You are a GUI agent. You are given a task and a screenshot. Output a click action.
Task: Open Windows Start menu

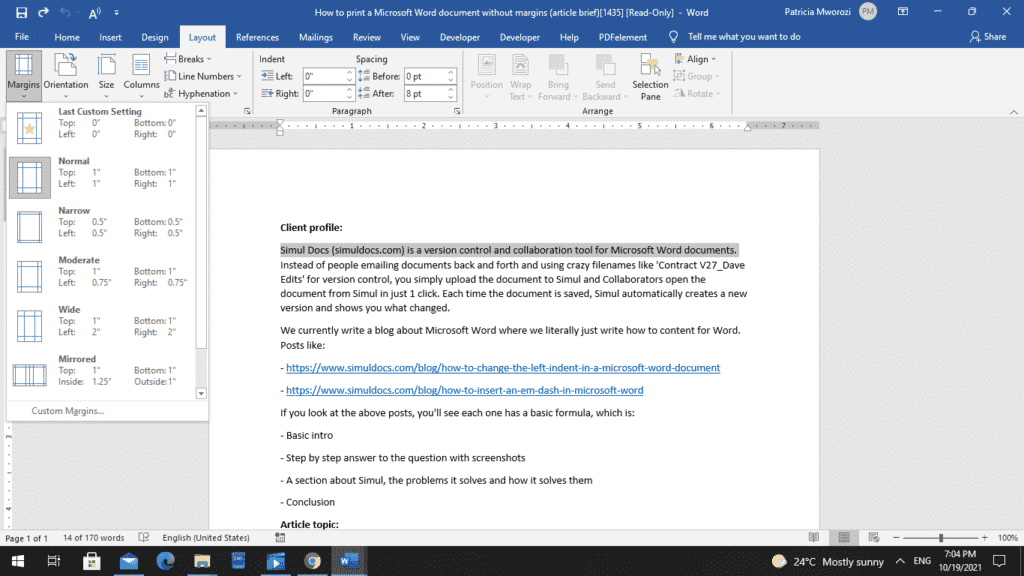[18, 561]
